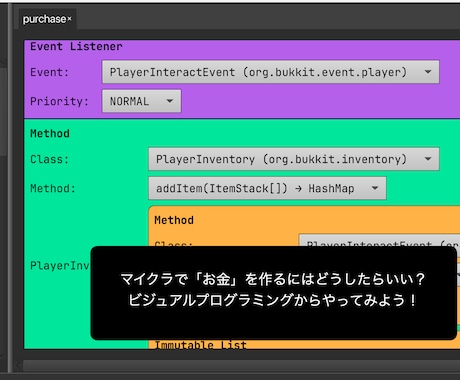This screenshot has height=380, width=460.
Task: Click the Event Listener block title
Action: coord(76,46)
